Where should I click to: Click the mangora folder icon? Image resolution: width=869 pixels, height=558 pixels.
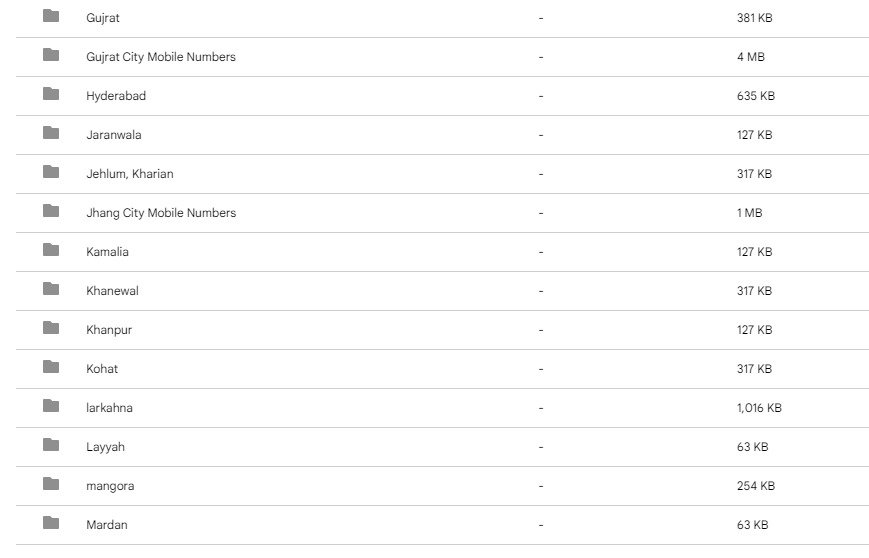[x=51, y=484]
